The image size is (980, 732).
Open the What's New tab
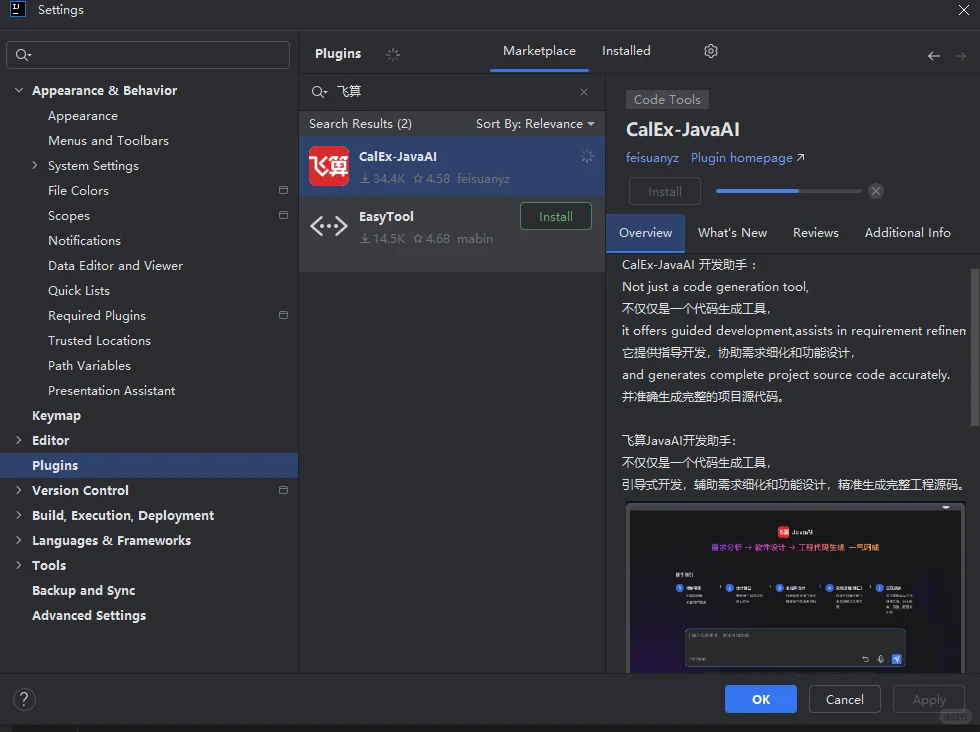click(732, 233)
